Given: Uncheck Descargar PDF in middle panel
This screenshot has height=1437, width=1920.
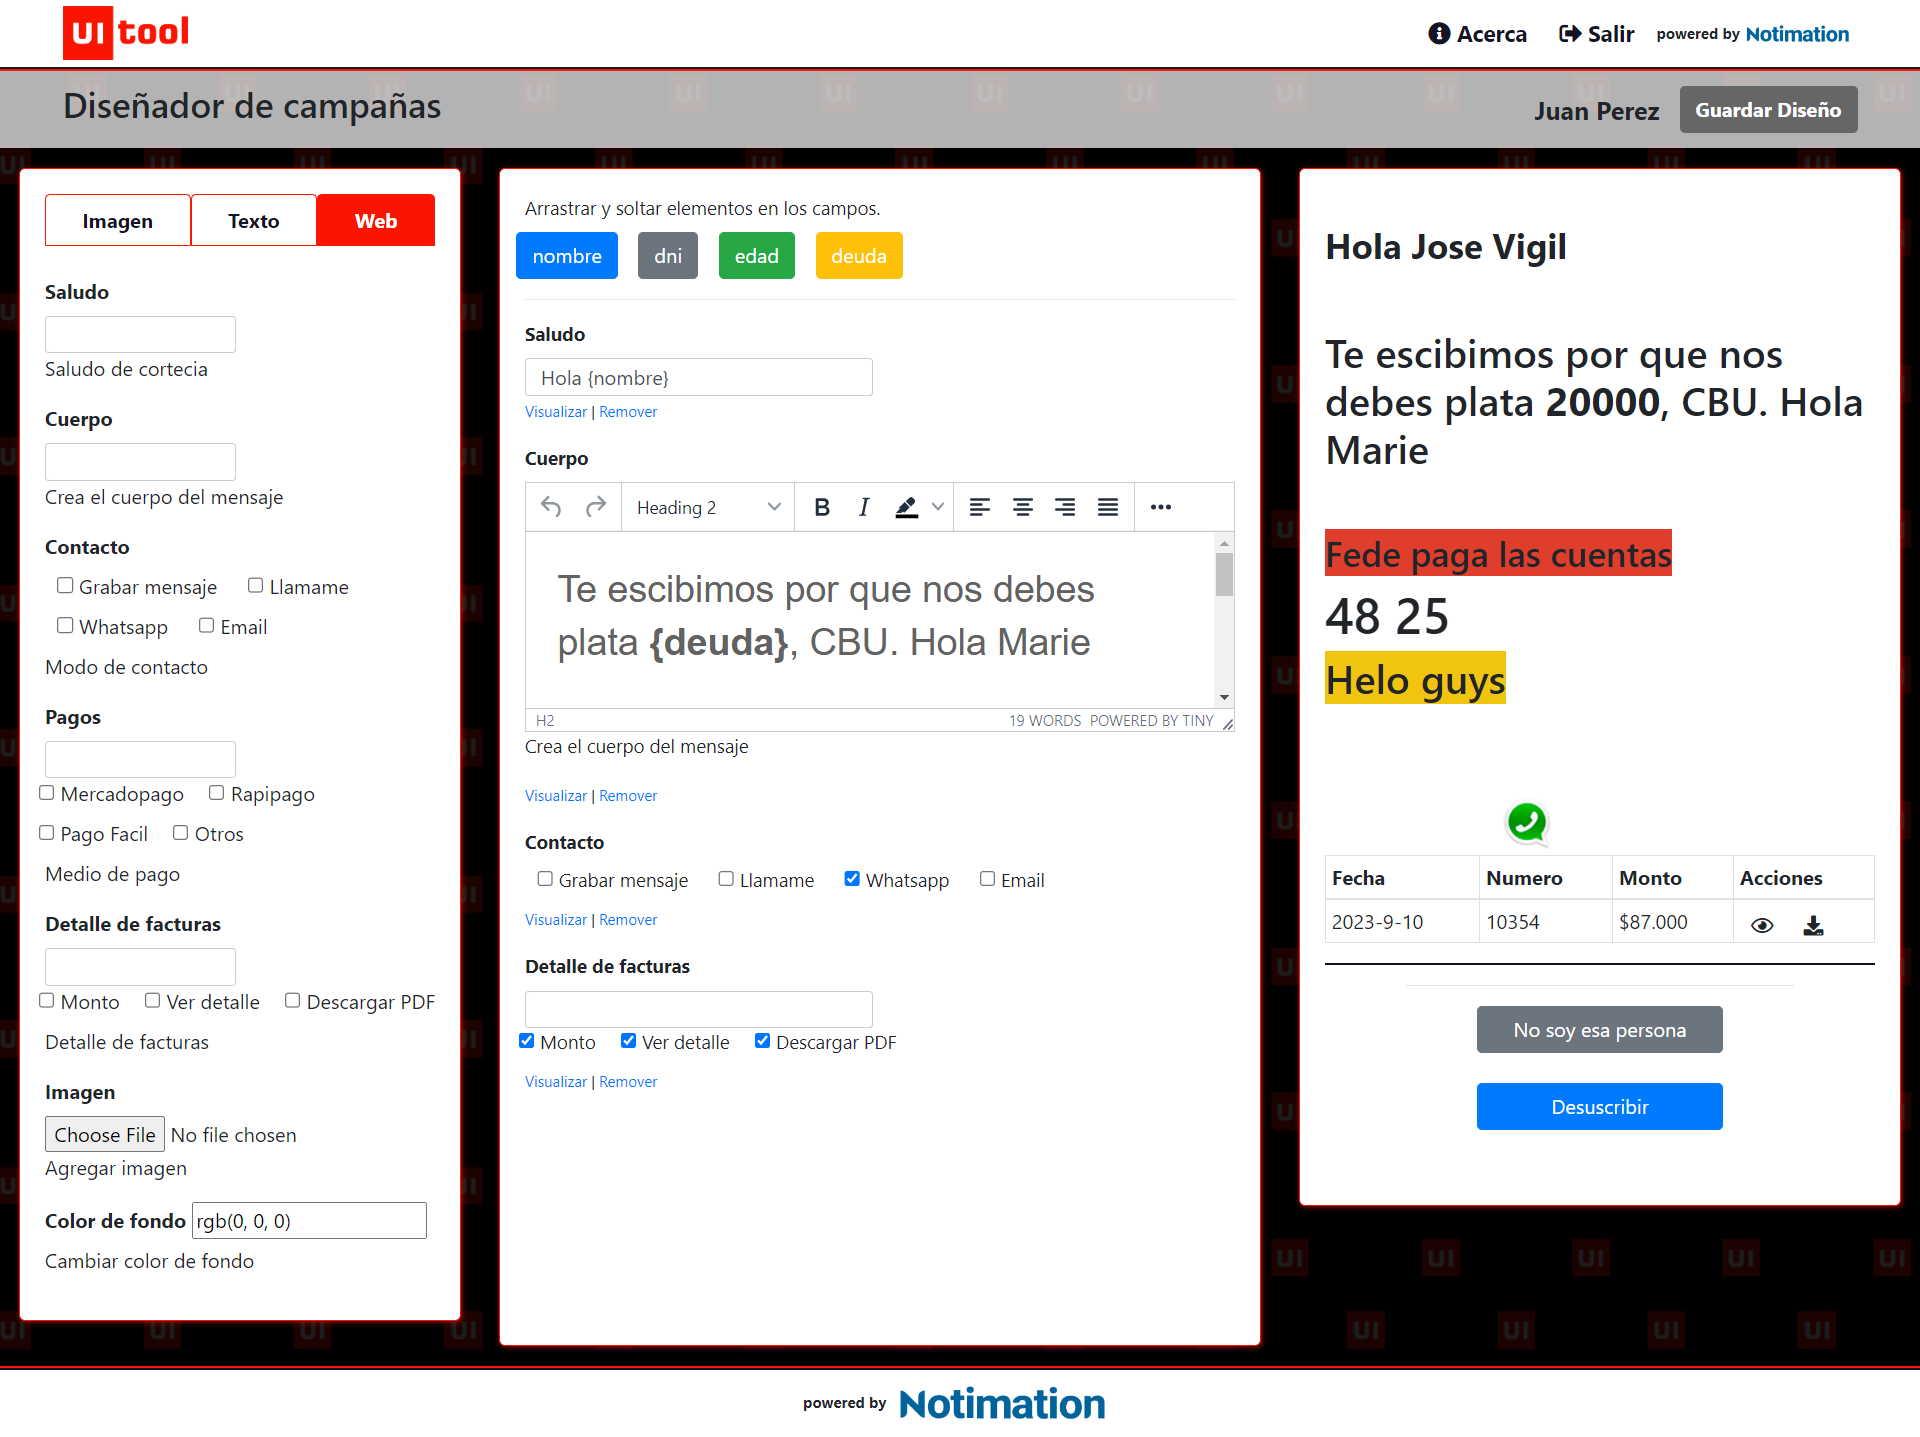Looking at the screenshot, I should (x=762, y=1041).
